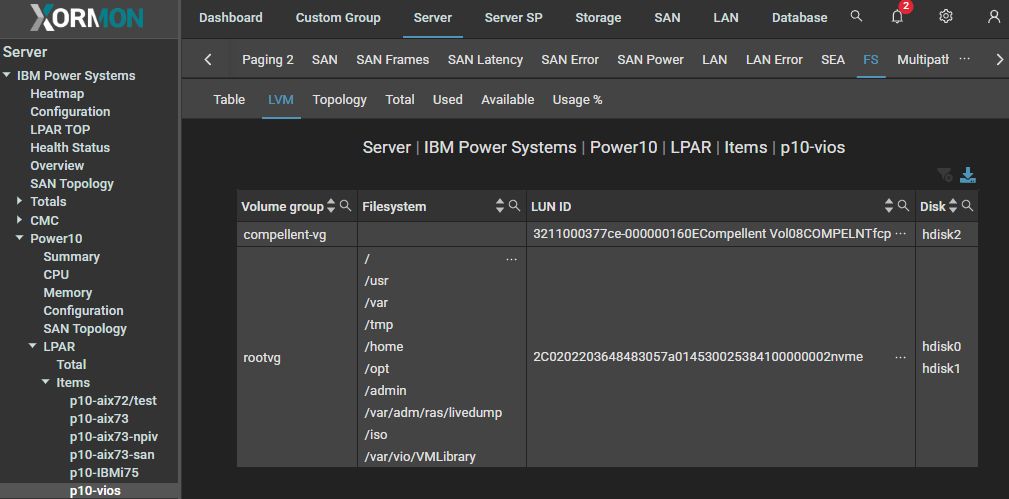Open Power10 Memory in the sidebar

pos(68,292)
